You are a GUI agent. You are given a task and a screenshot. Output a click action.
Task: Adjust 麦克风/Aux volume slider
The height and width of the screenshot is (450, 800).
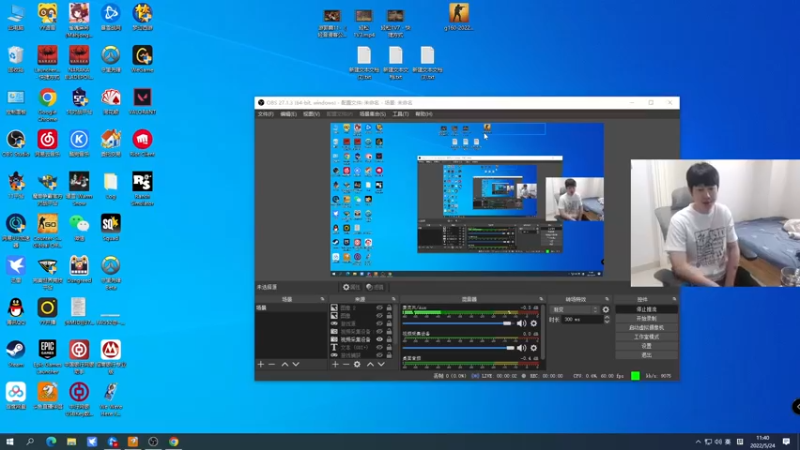click(458, 323)
